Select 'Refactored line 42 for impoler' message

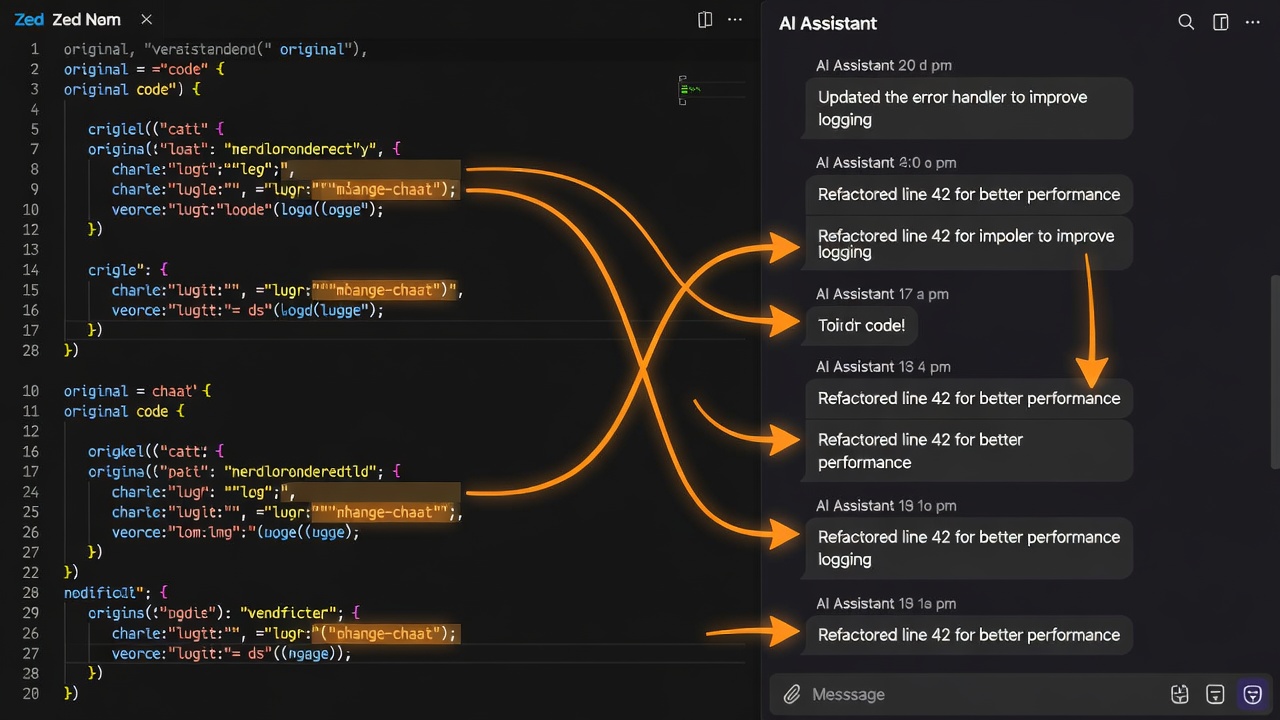tap(968, 244)
